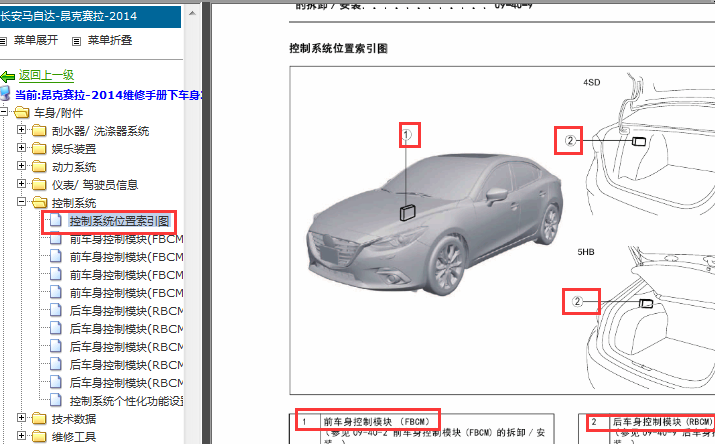Click the page icon of 控制系统位置索引图
This screenshot has width=715, height=444.
[56, 221]
